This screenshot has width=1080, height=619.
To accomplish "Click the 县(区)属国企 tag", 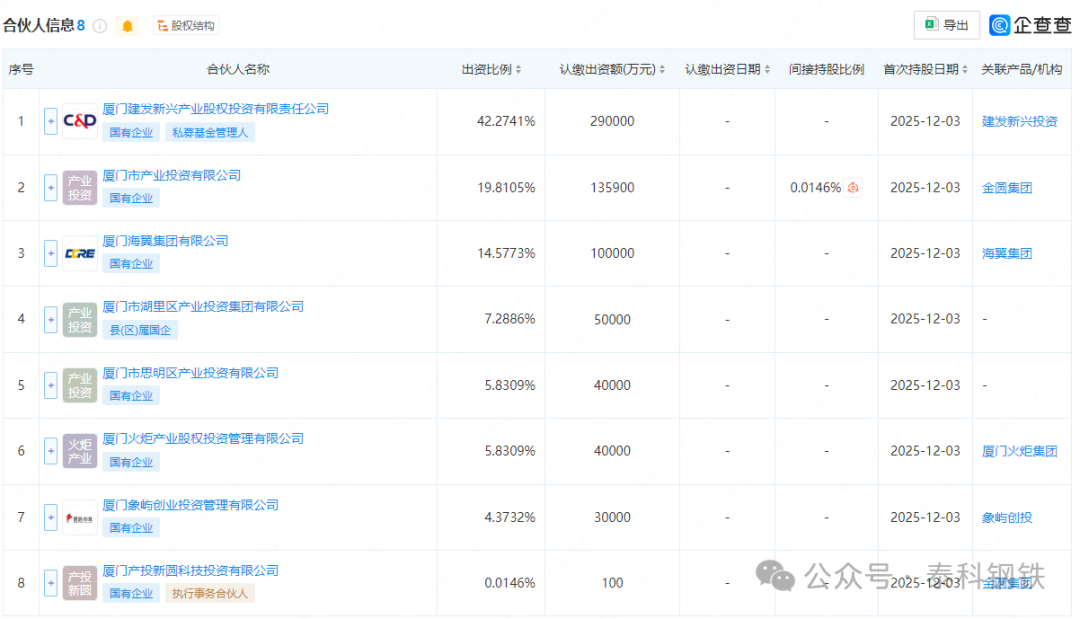I will coord(141,330).
